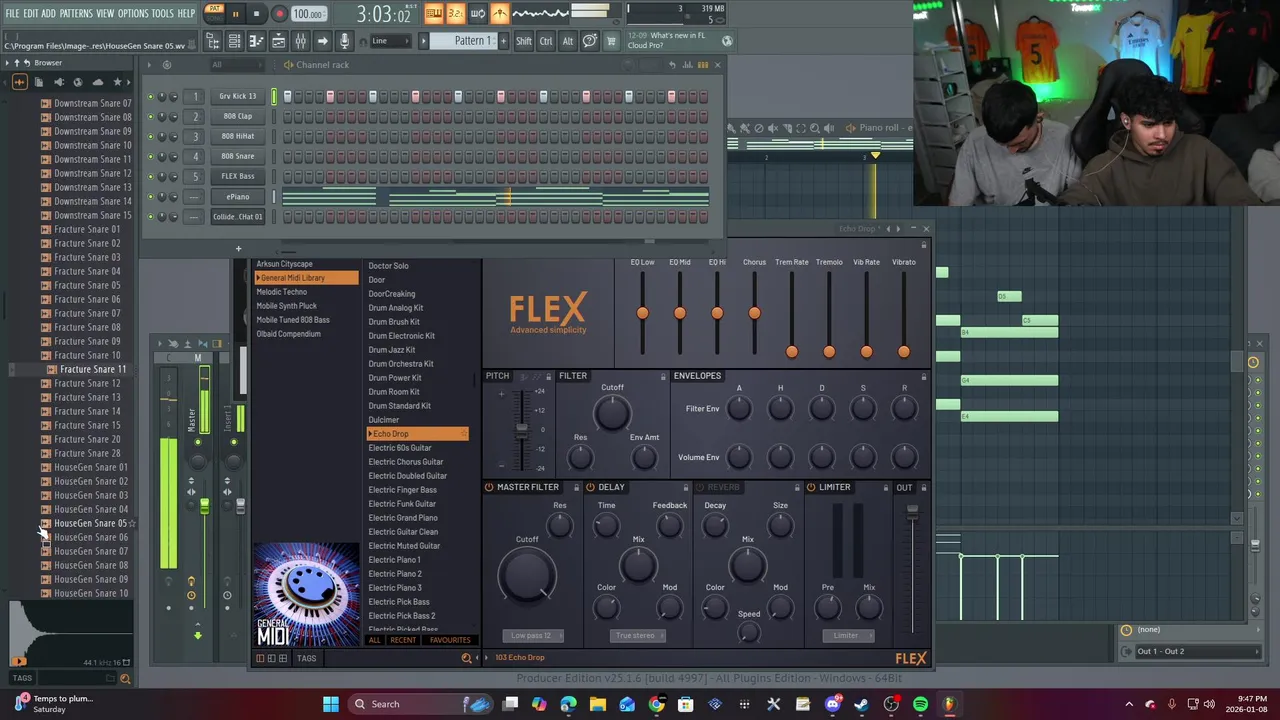Select Melodic Techno pack in FLEX
This screenshot has height=720, width=1280.
tap(281, 292)
